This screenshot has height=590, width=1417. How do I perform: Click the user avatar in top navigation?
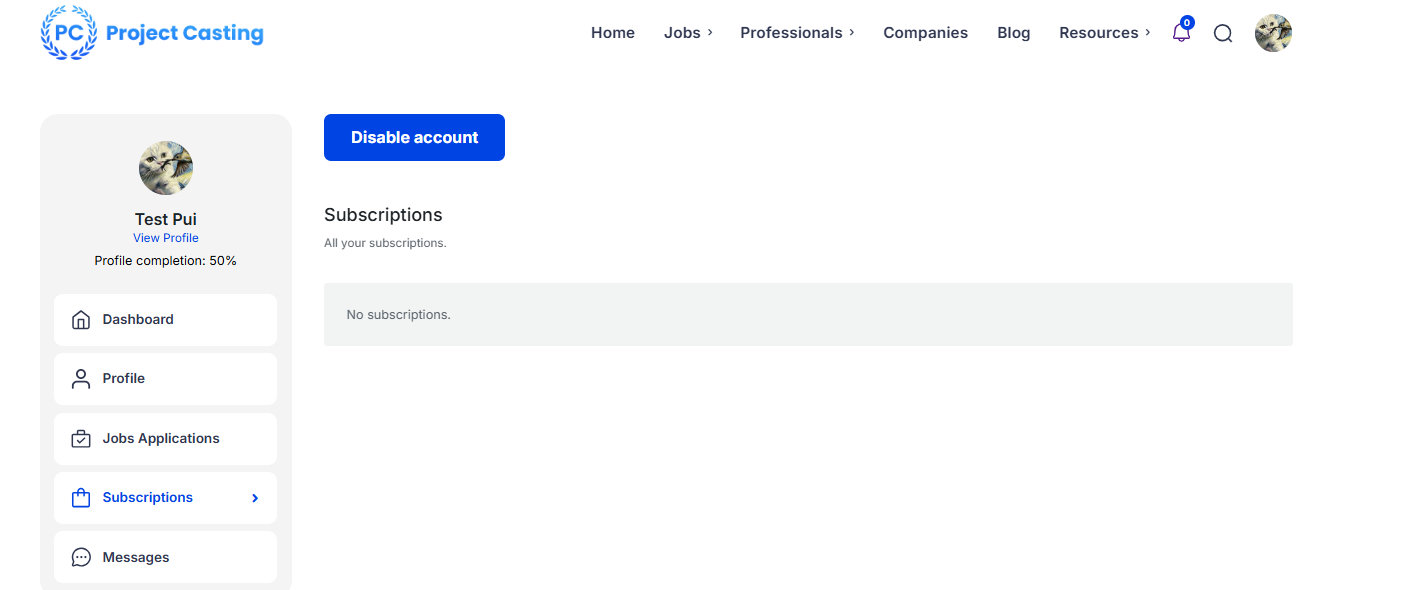tap(1273, 33)
